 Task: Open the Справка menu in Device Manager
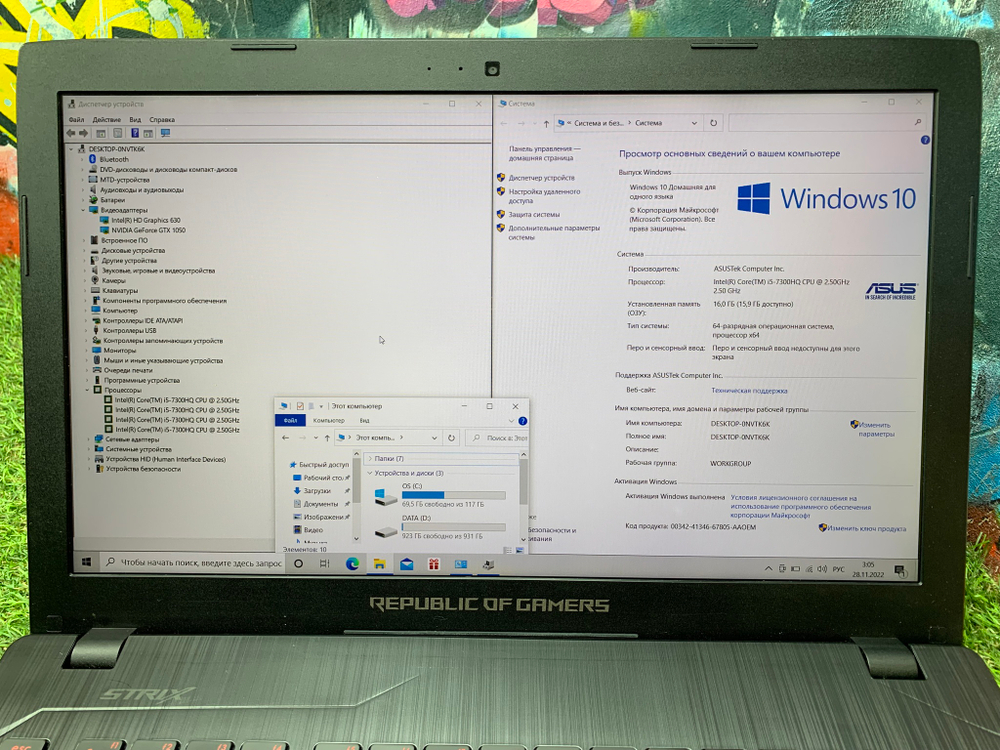pyautogui.click(x=162, y=120)
